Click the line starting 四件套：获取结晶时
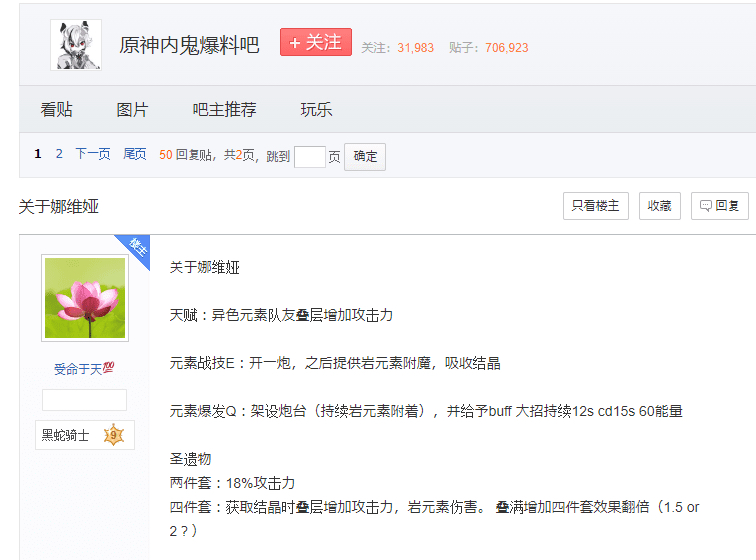Viewport: 756px width, 560px height. [x=434, y=519]
